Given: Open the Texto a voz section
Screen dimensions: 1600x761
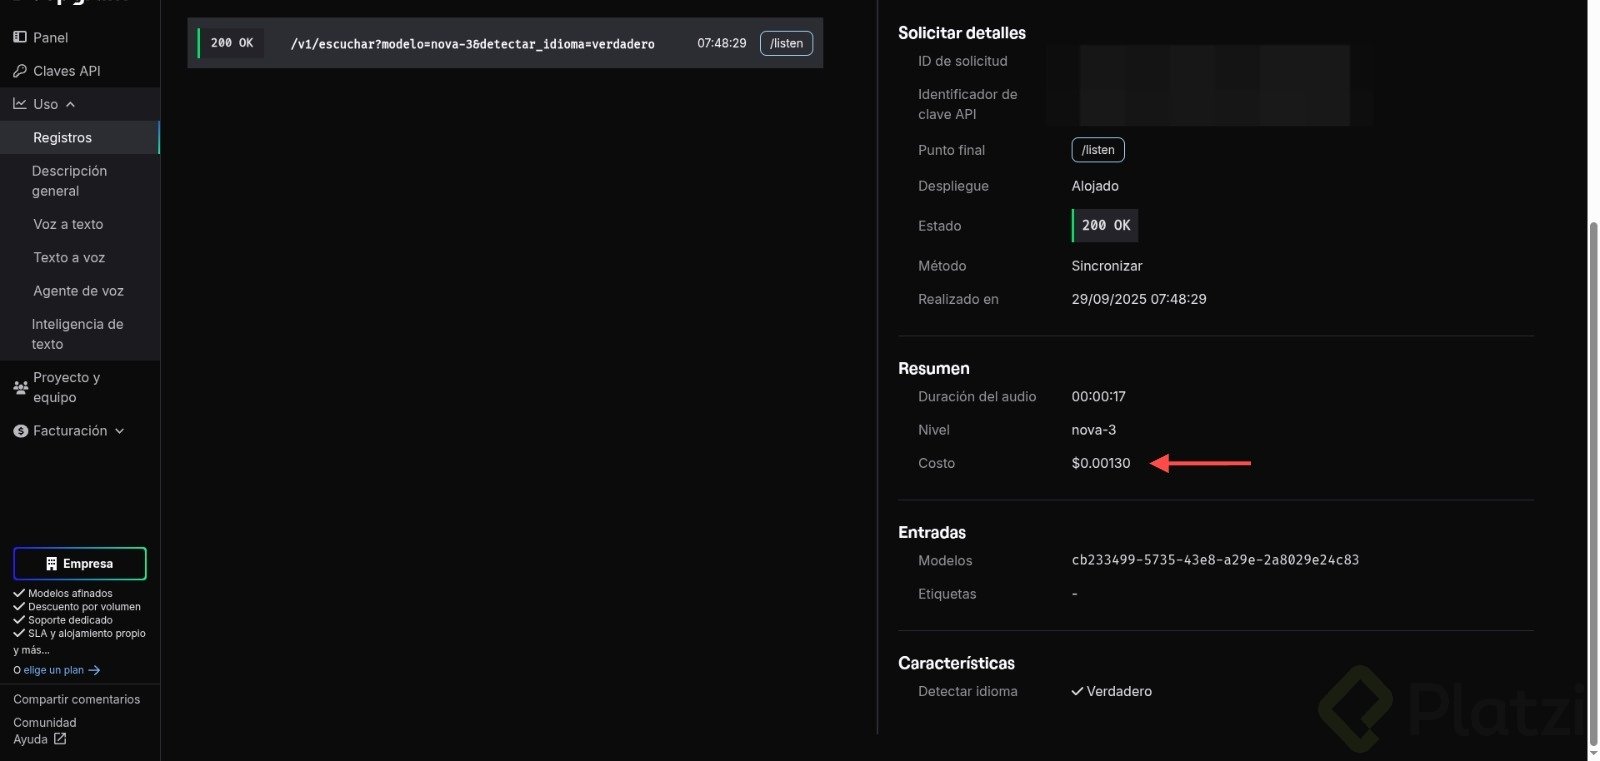Looking at the screenshot, I should pyautogui.click(x=69, y=257).
